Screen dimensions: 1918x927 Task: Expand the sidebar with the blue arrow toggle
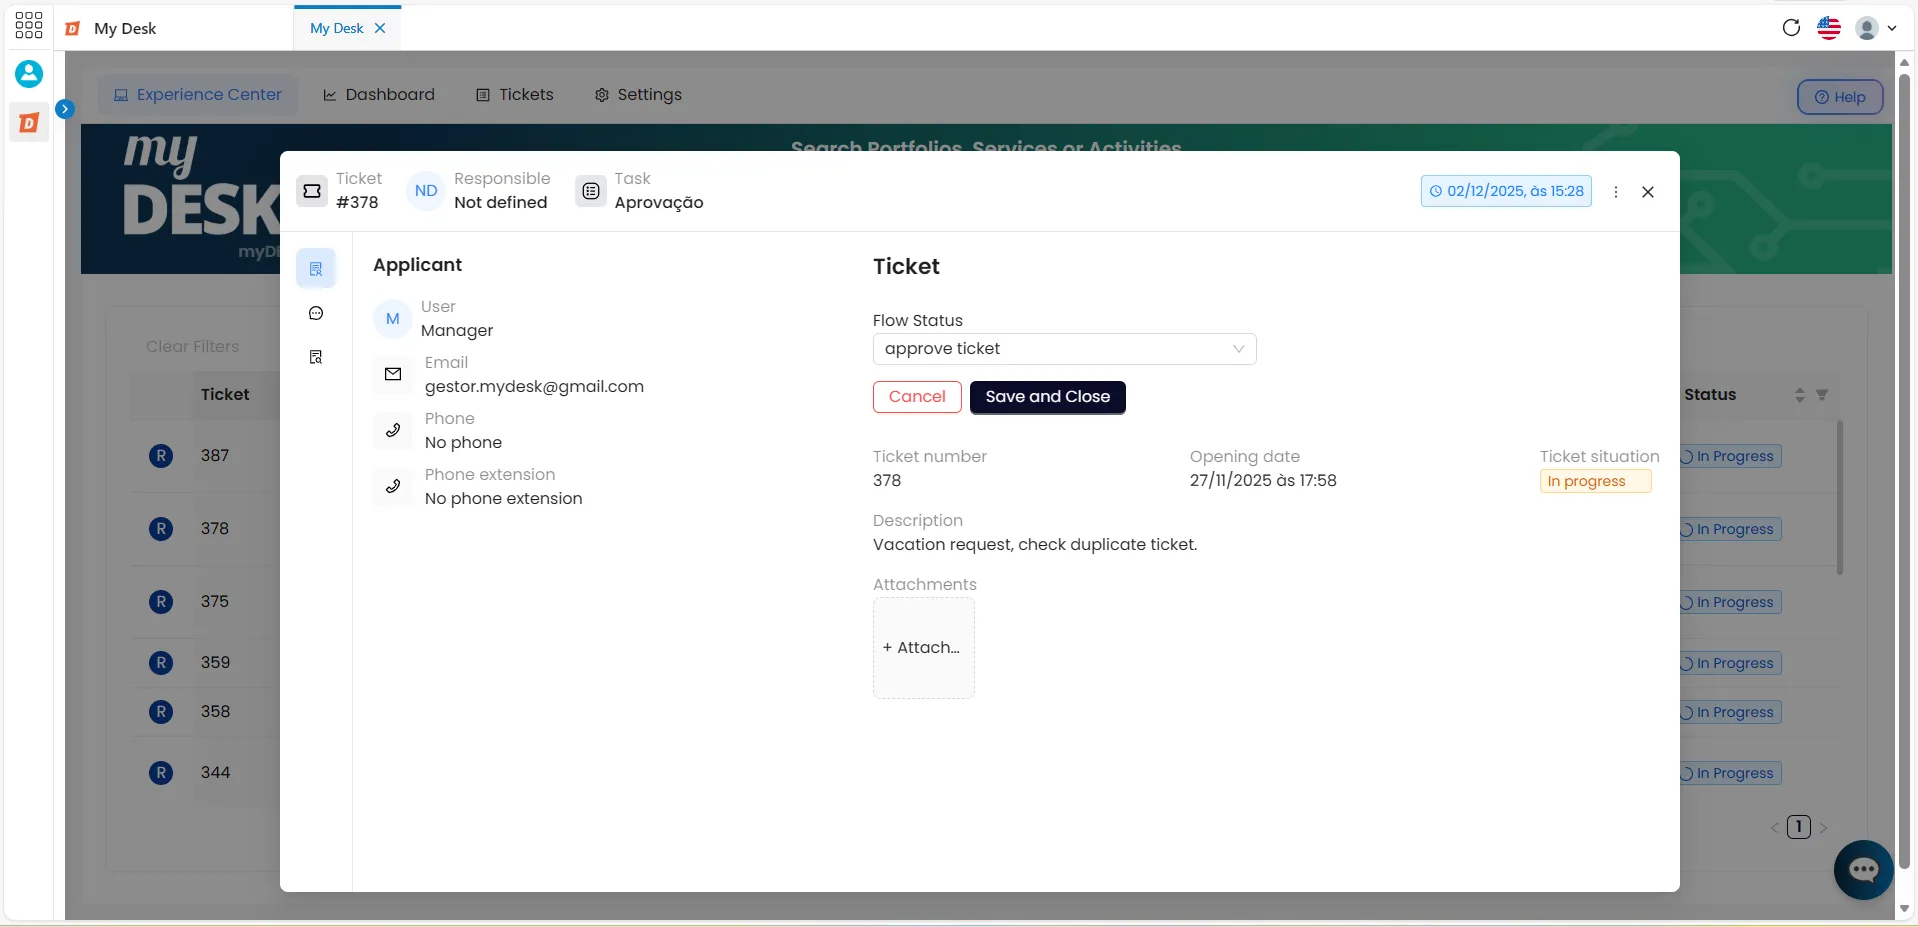(65, 109)
